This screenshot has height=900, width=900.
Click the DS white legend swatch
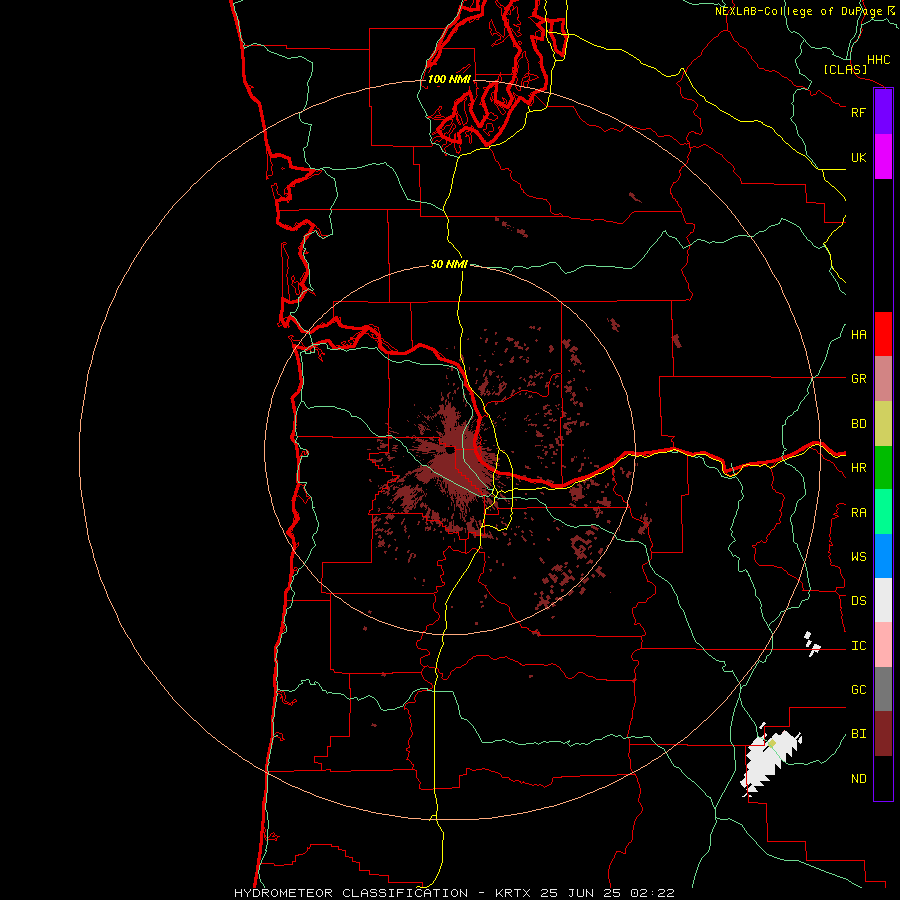pos(883,600)
